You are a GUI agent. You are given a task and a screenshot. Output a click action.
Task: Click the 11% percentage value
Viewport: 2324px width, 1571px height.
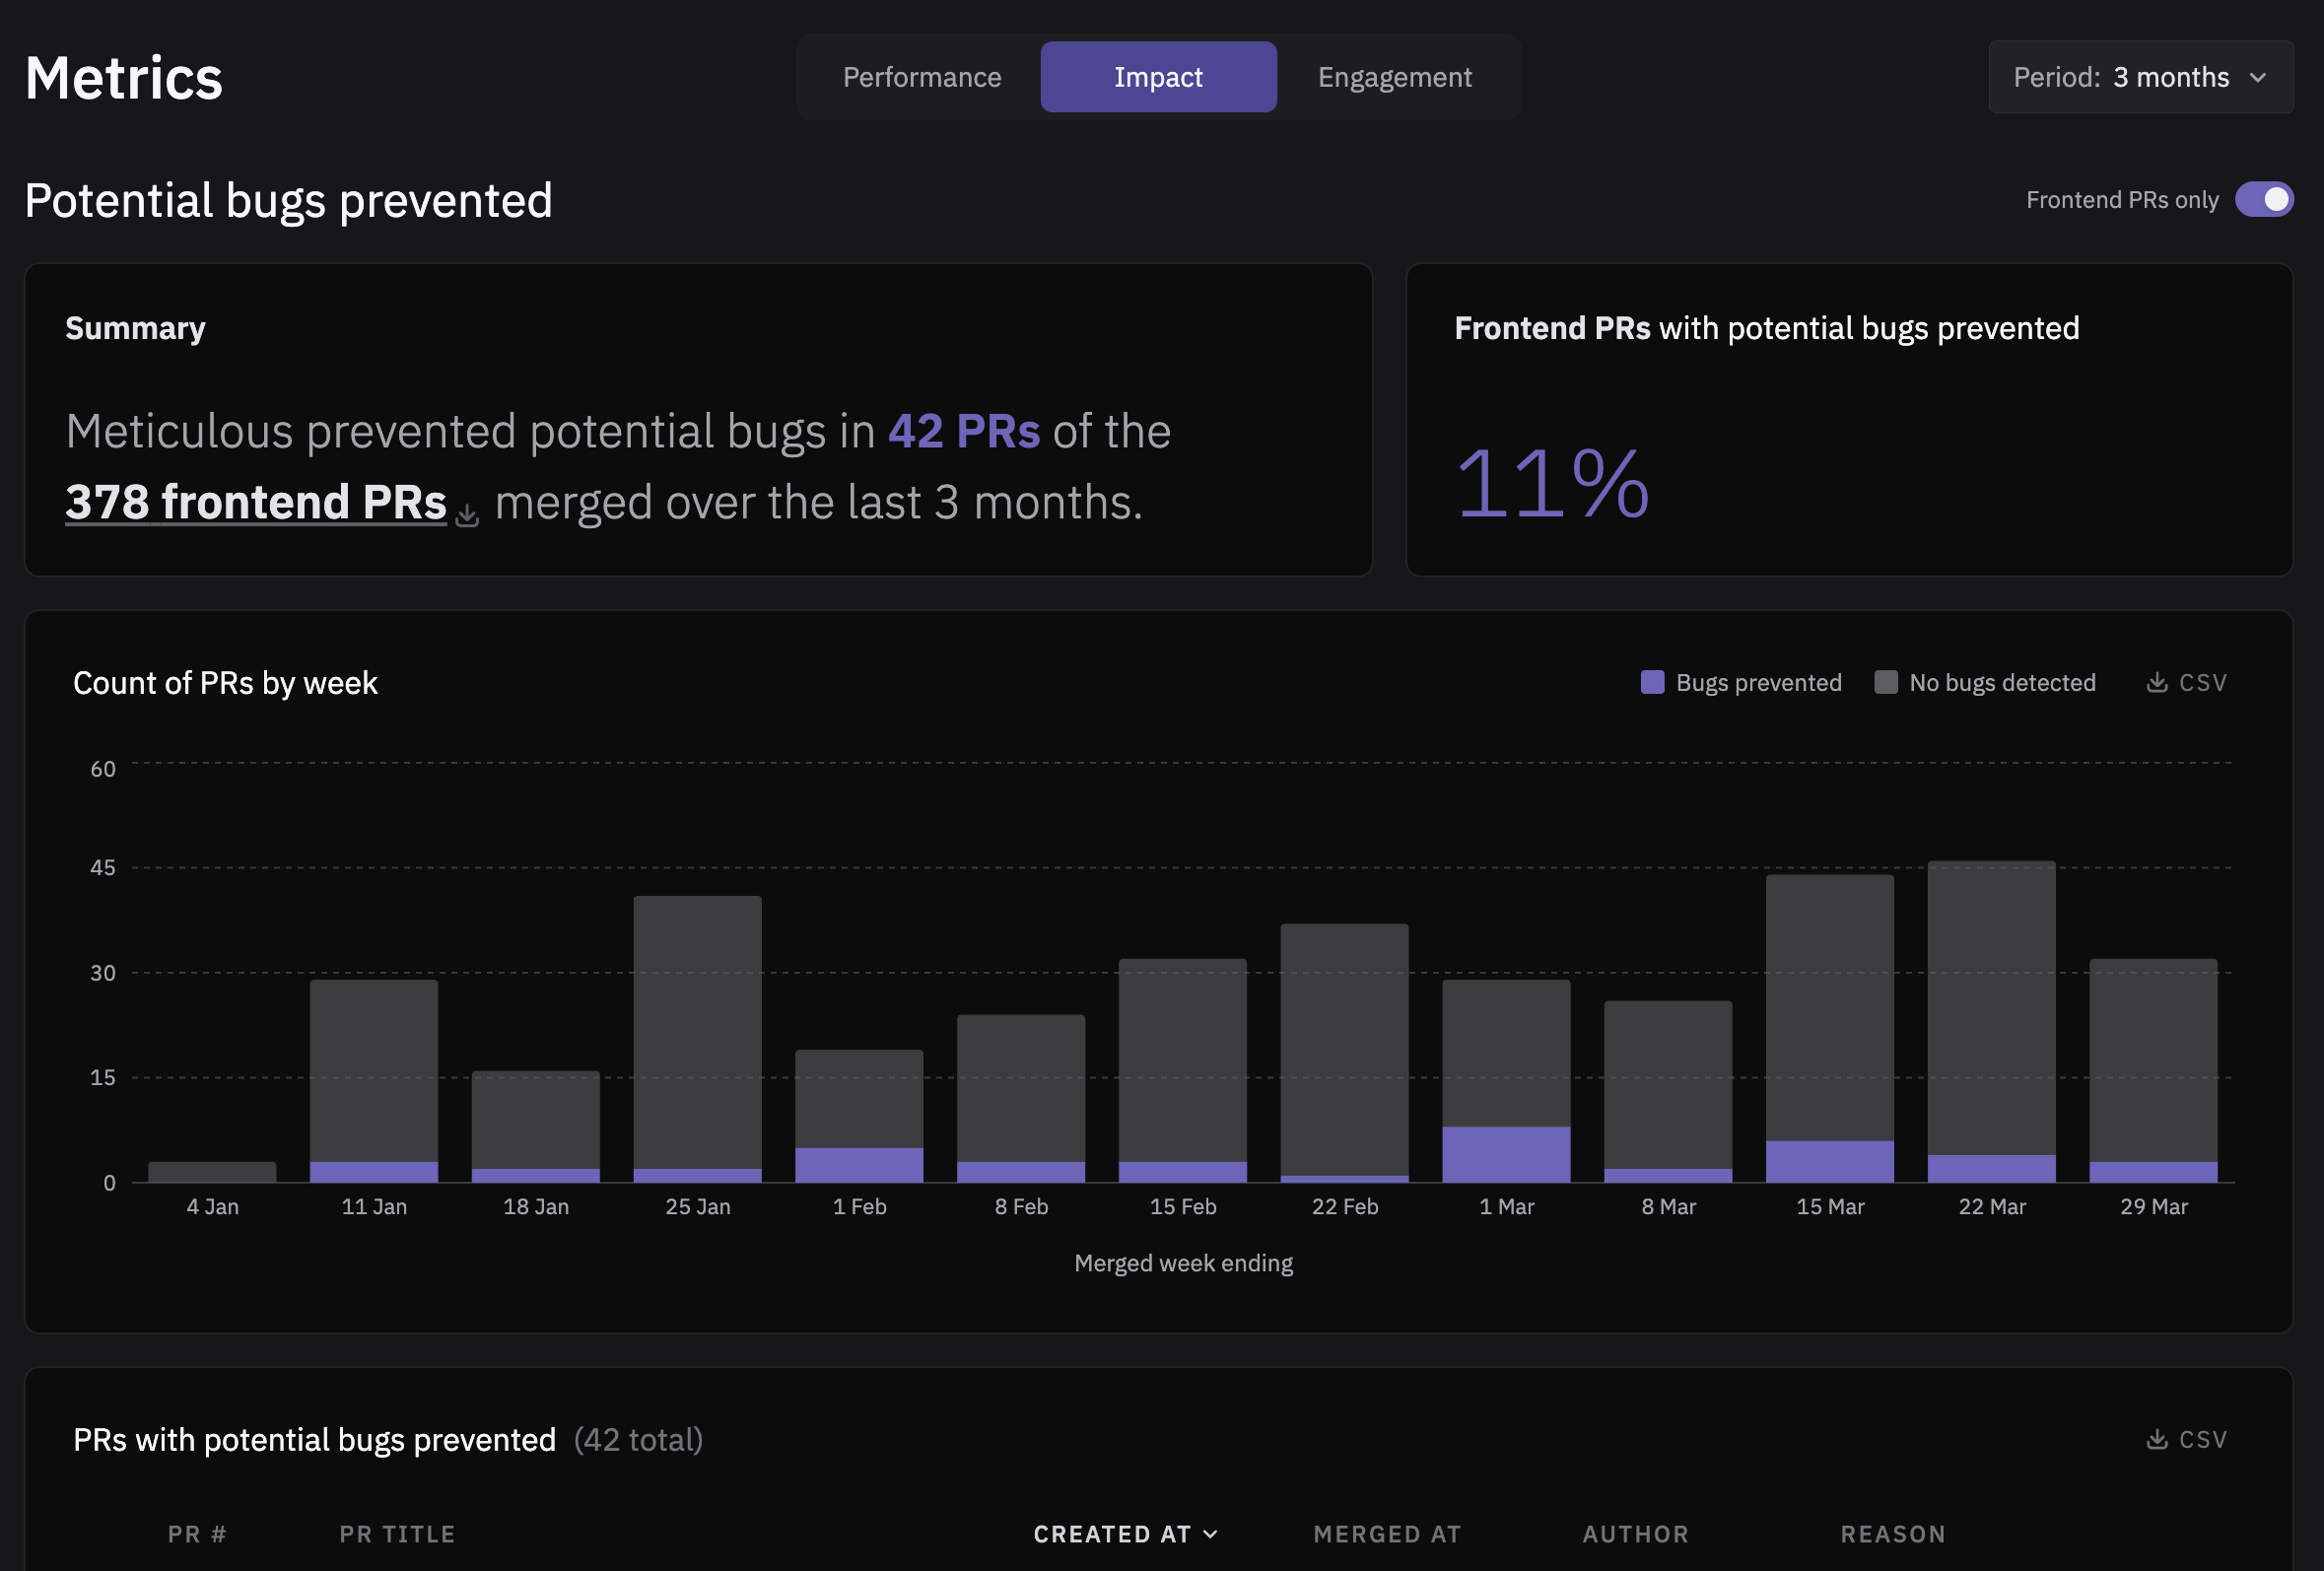1552,484
